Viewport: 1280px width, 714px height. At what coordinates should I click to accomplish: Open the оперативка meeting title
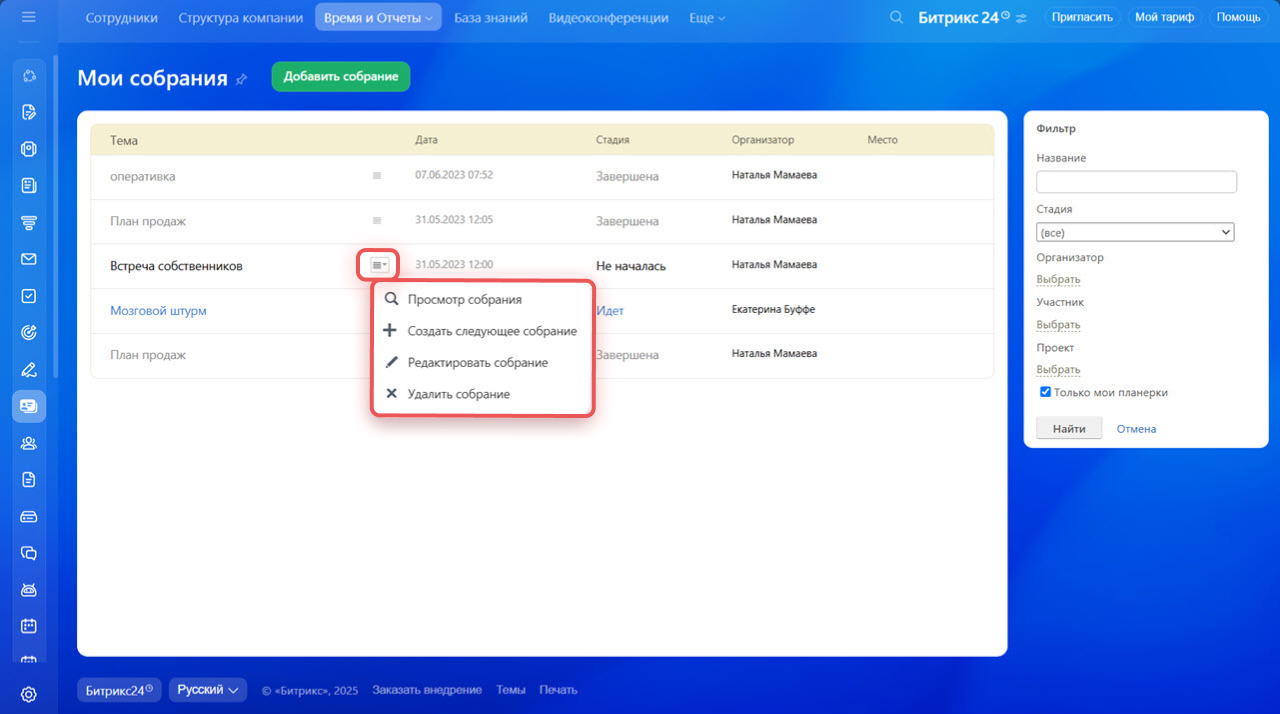[x=143, y=177]
